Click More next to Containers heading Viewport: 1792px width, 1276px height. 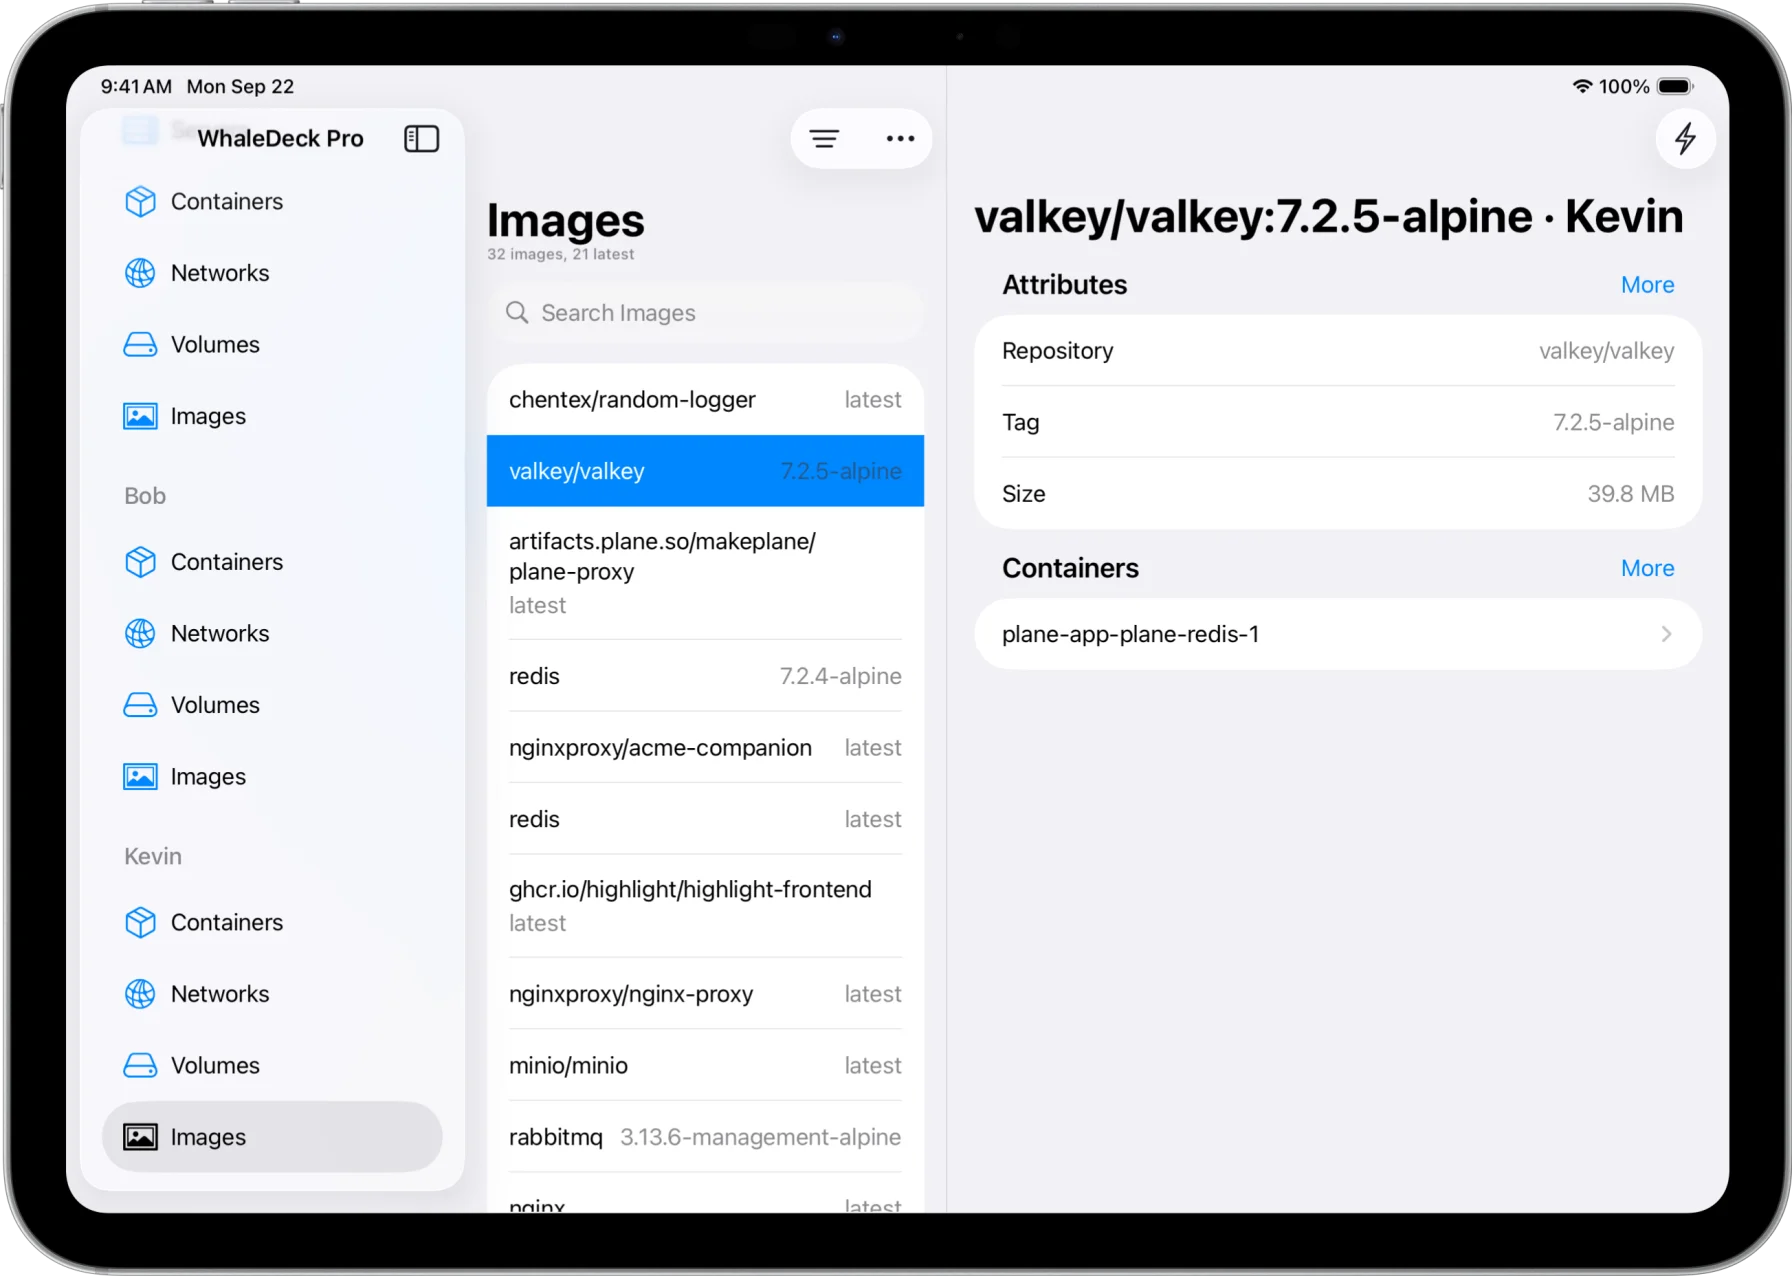pyautogui.click(x=1646, y=567)
